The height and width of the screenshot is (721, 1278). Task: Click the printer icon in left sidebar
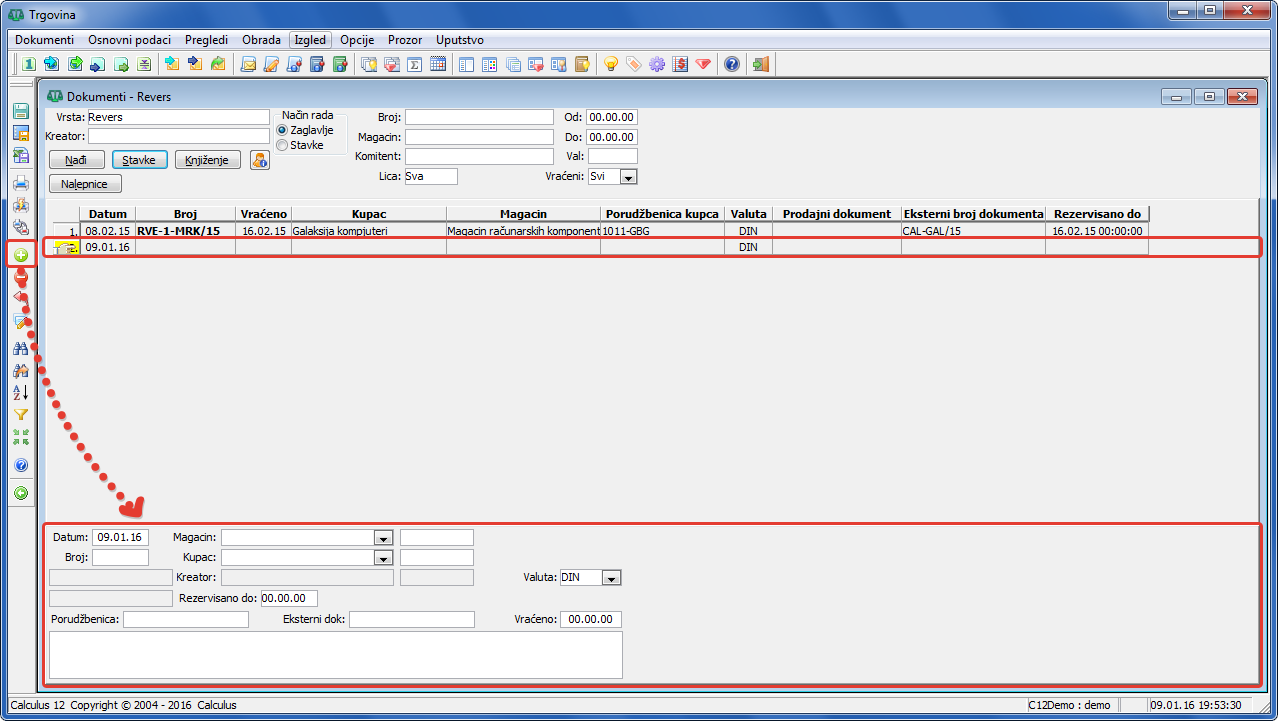20,183
